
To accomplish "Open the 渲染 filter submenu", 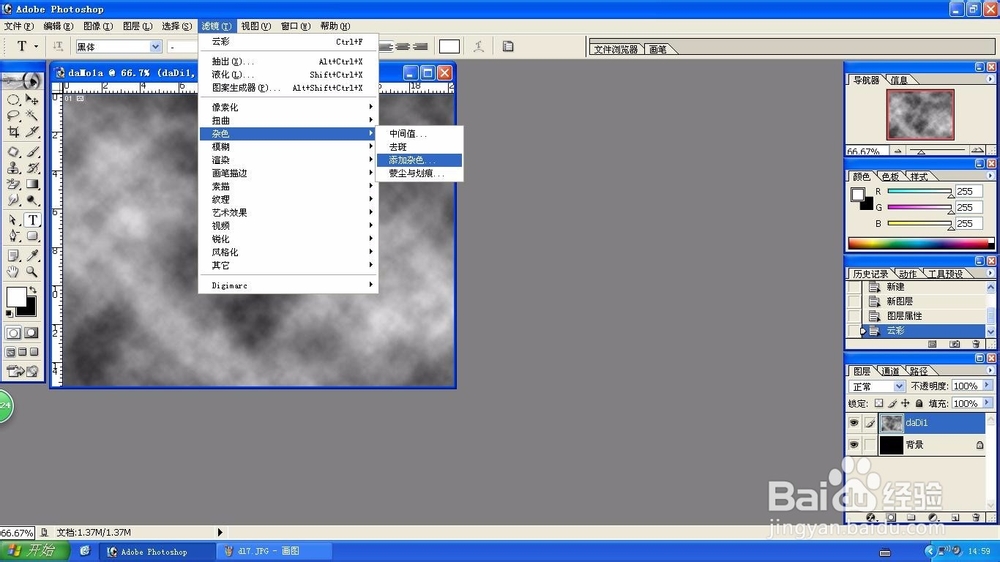I will pos(288,160).
